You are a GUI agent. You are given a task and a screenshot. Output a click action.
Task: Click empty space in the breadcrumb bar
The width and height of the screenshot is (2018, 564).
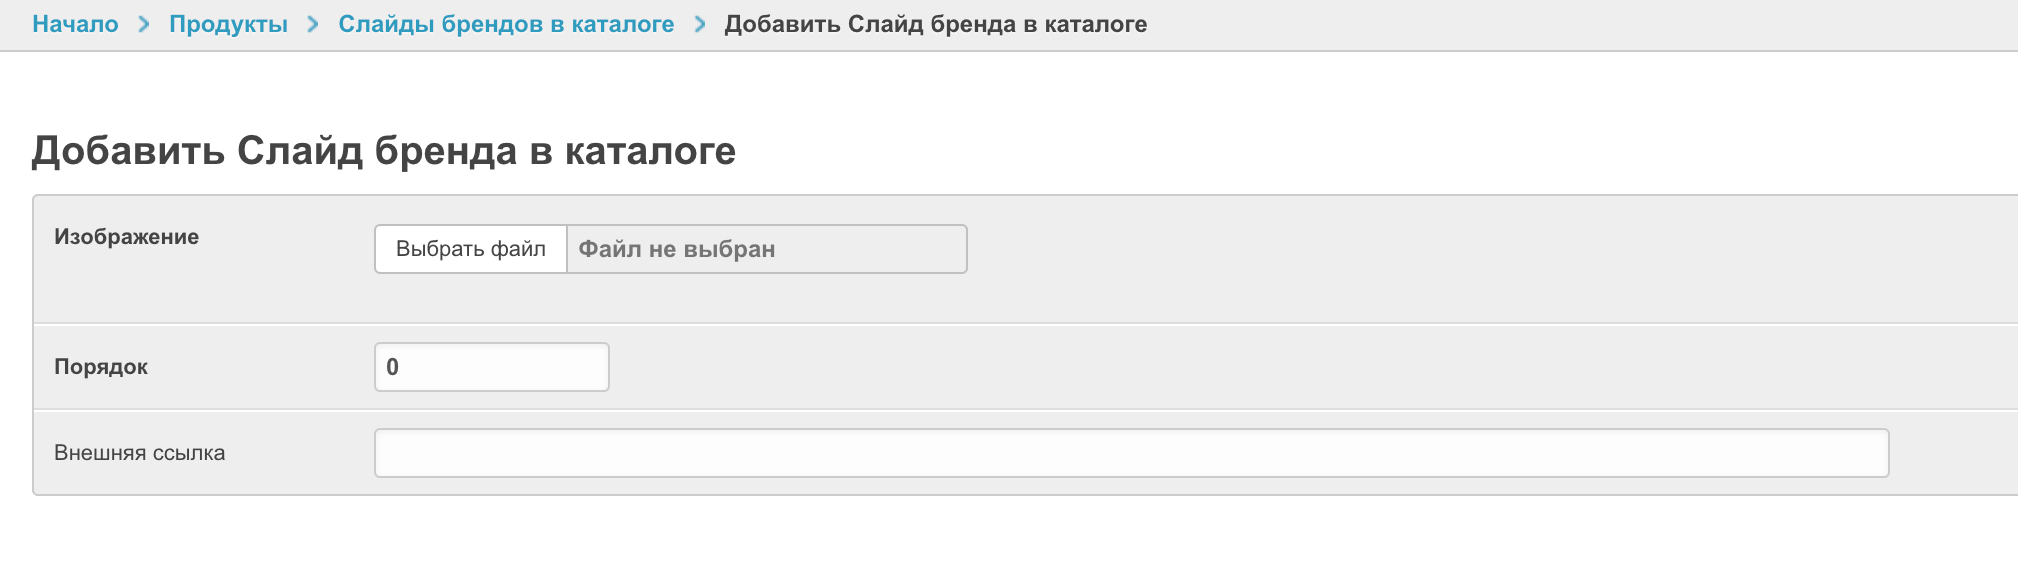(x=1580, y=24)
